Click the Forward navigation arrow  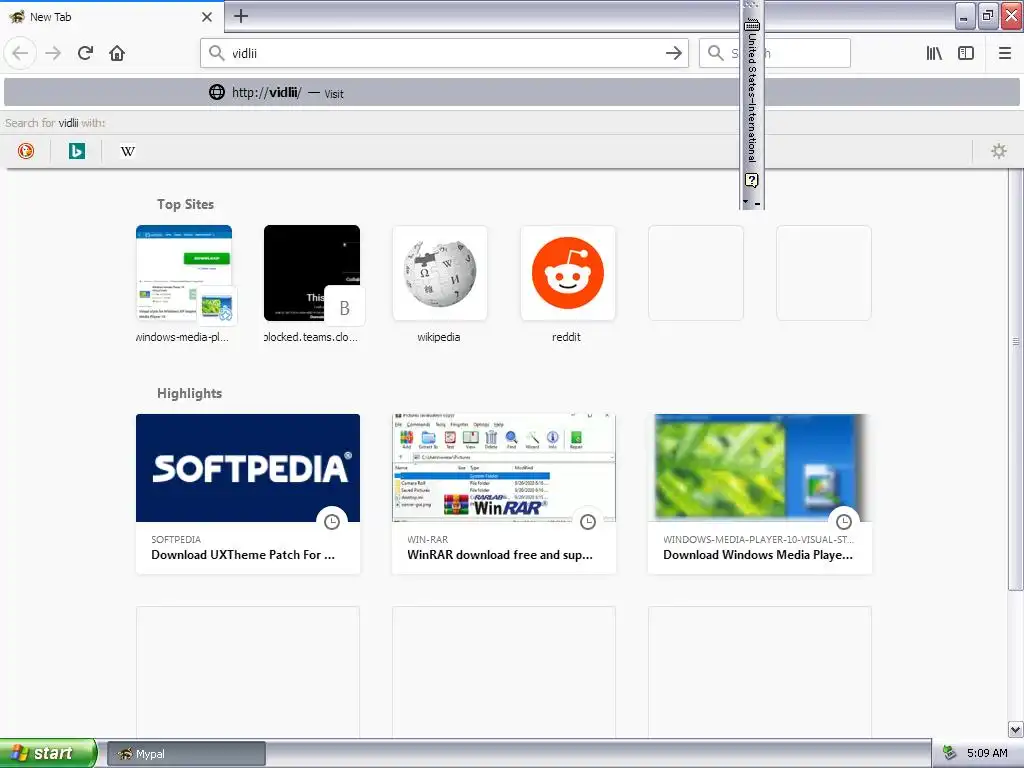(53, 53)
